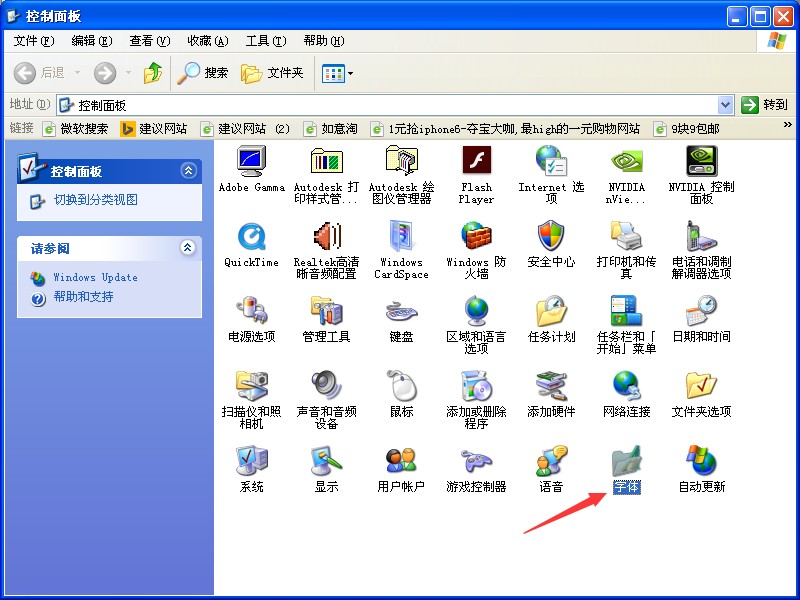Viewport: 800px width, 600px height.
Task: Open the 工具(T) menu
Action: point(266,41)
